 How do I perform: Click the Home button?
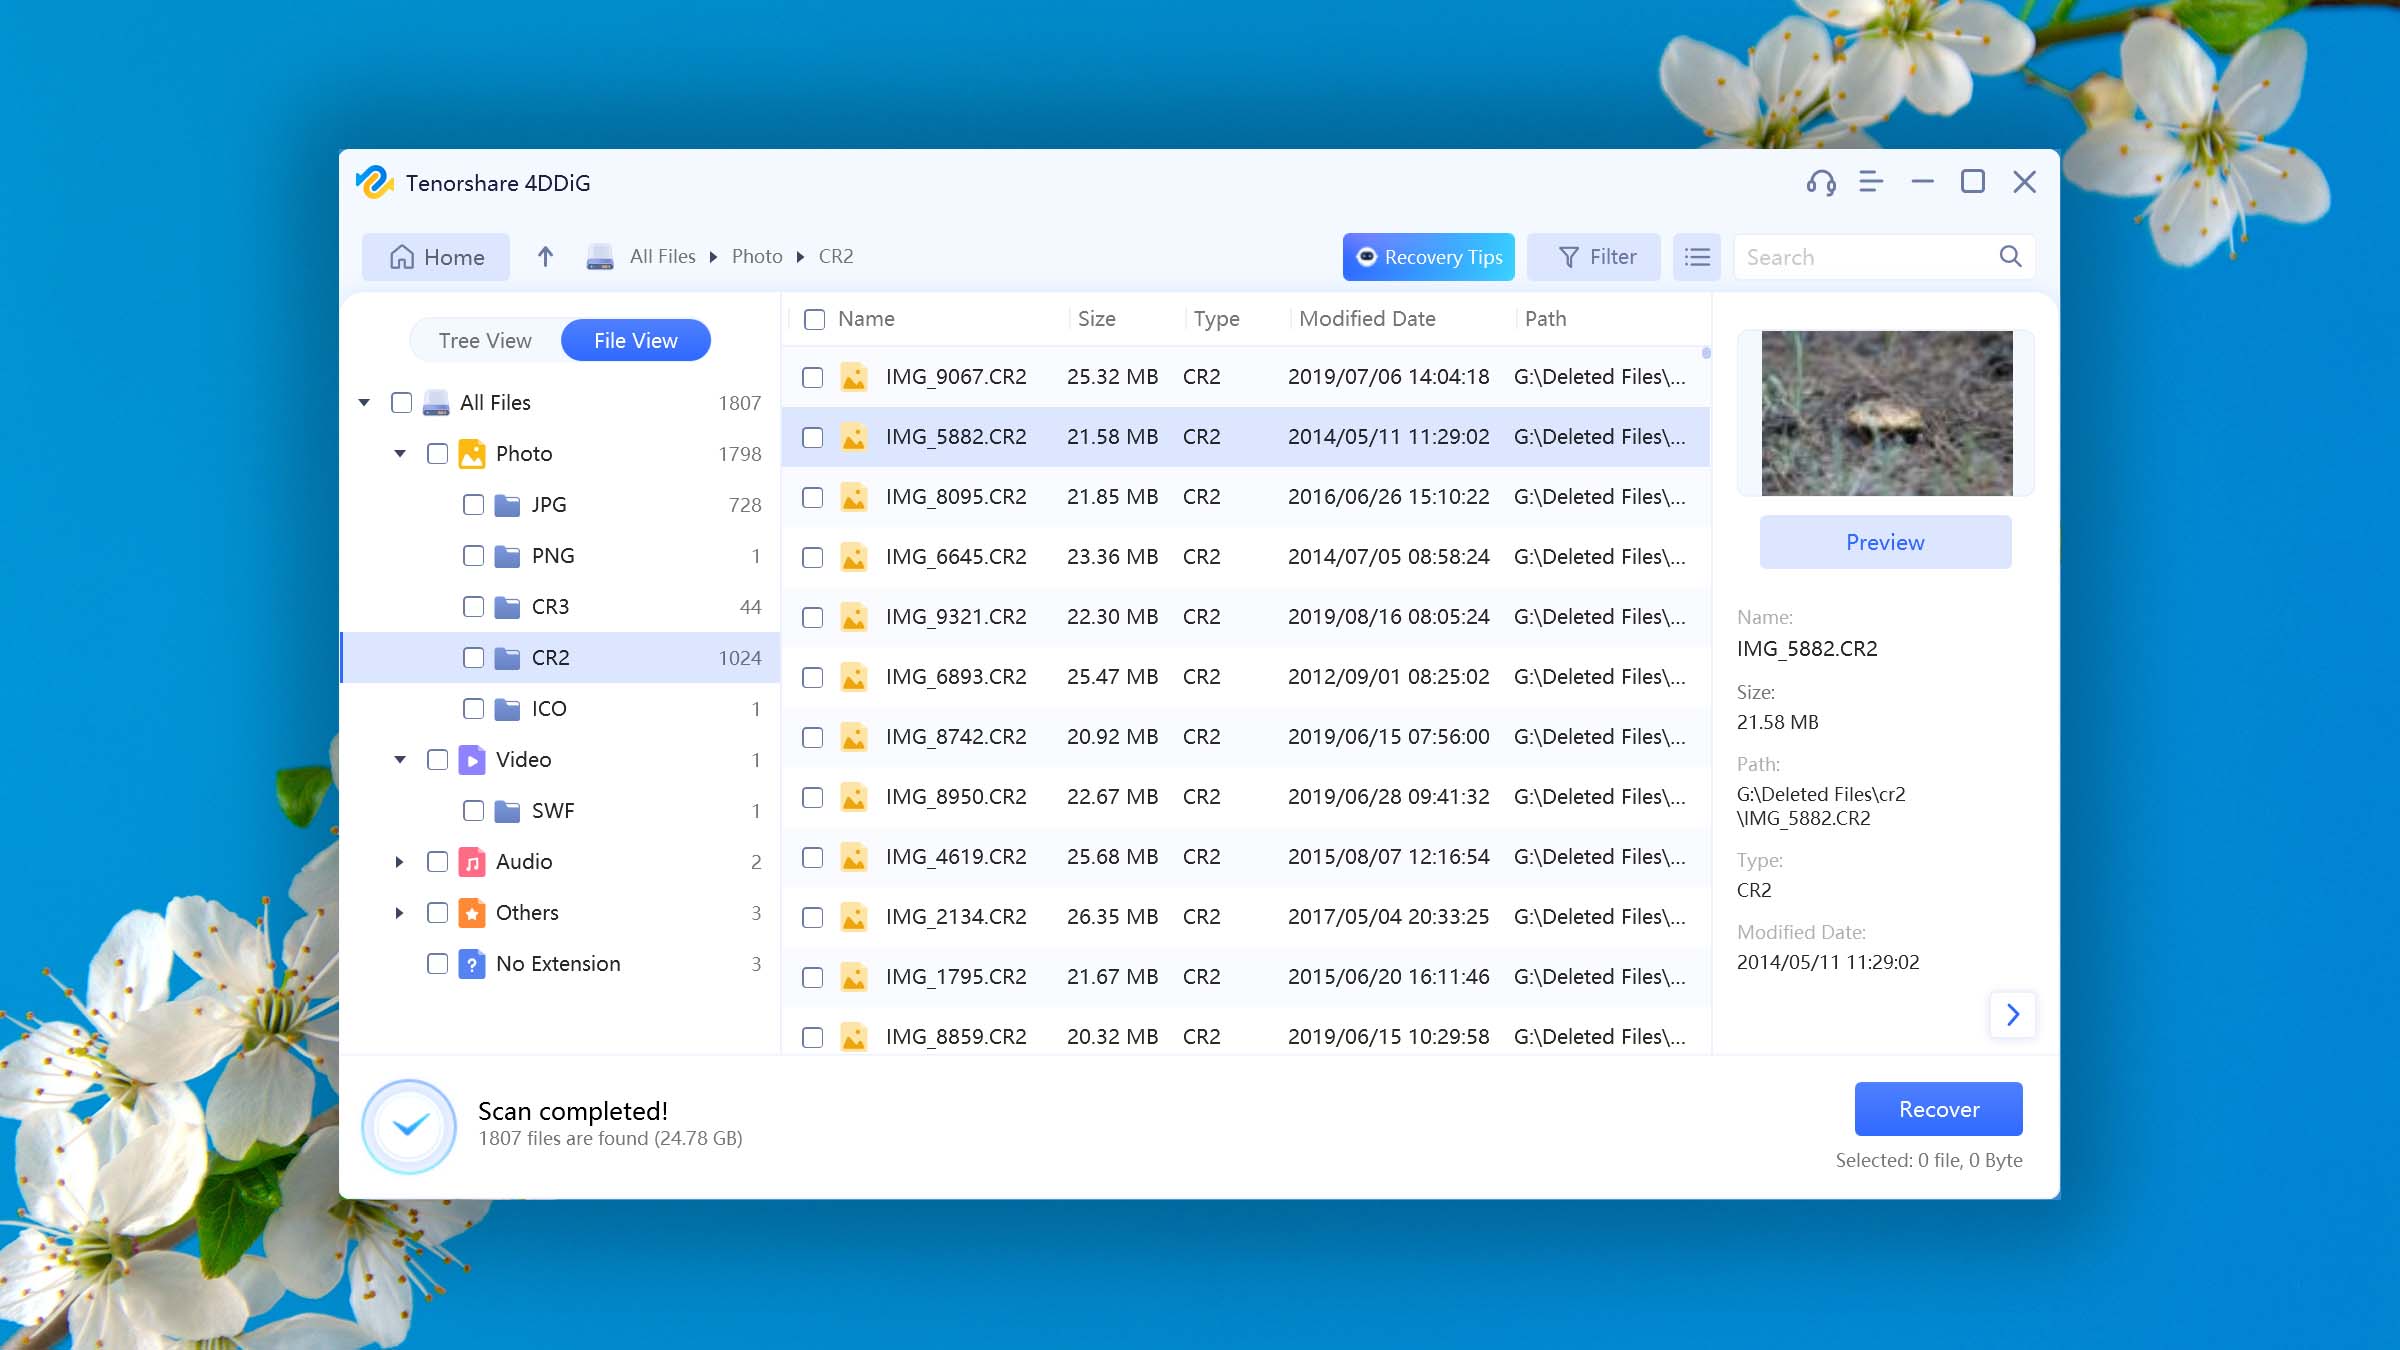point(436,257)
